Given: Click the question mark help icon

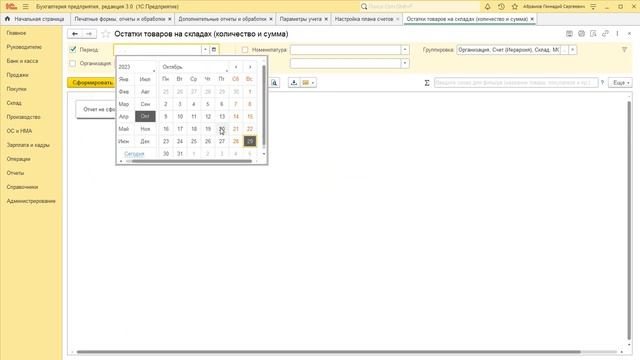Looking at the screenshot, I should (x=602, y=83).
